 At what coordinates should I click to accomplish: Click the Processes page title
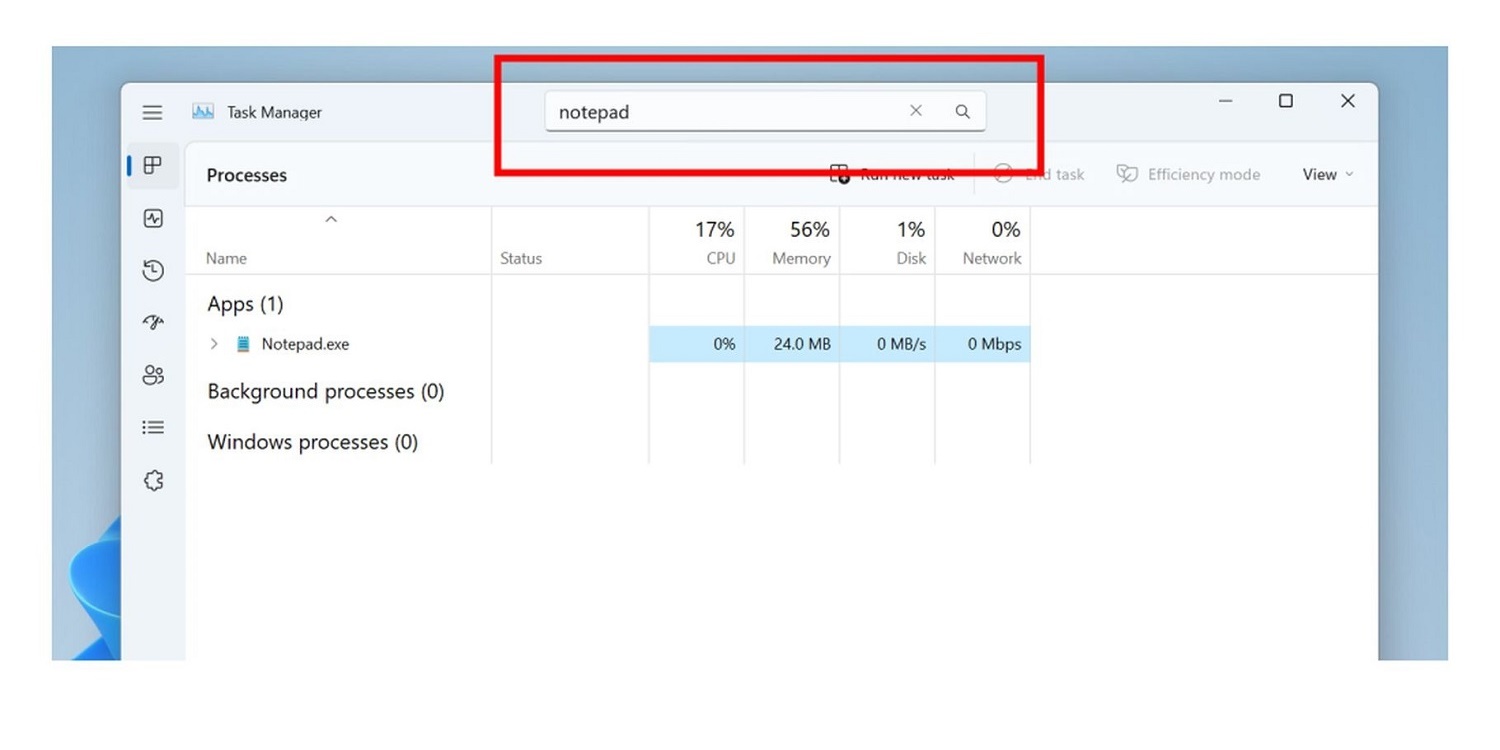click(246, 175)
